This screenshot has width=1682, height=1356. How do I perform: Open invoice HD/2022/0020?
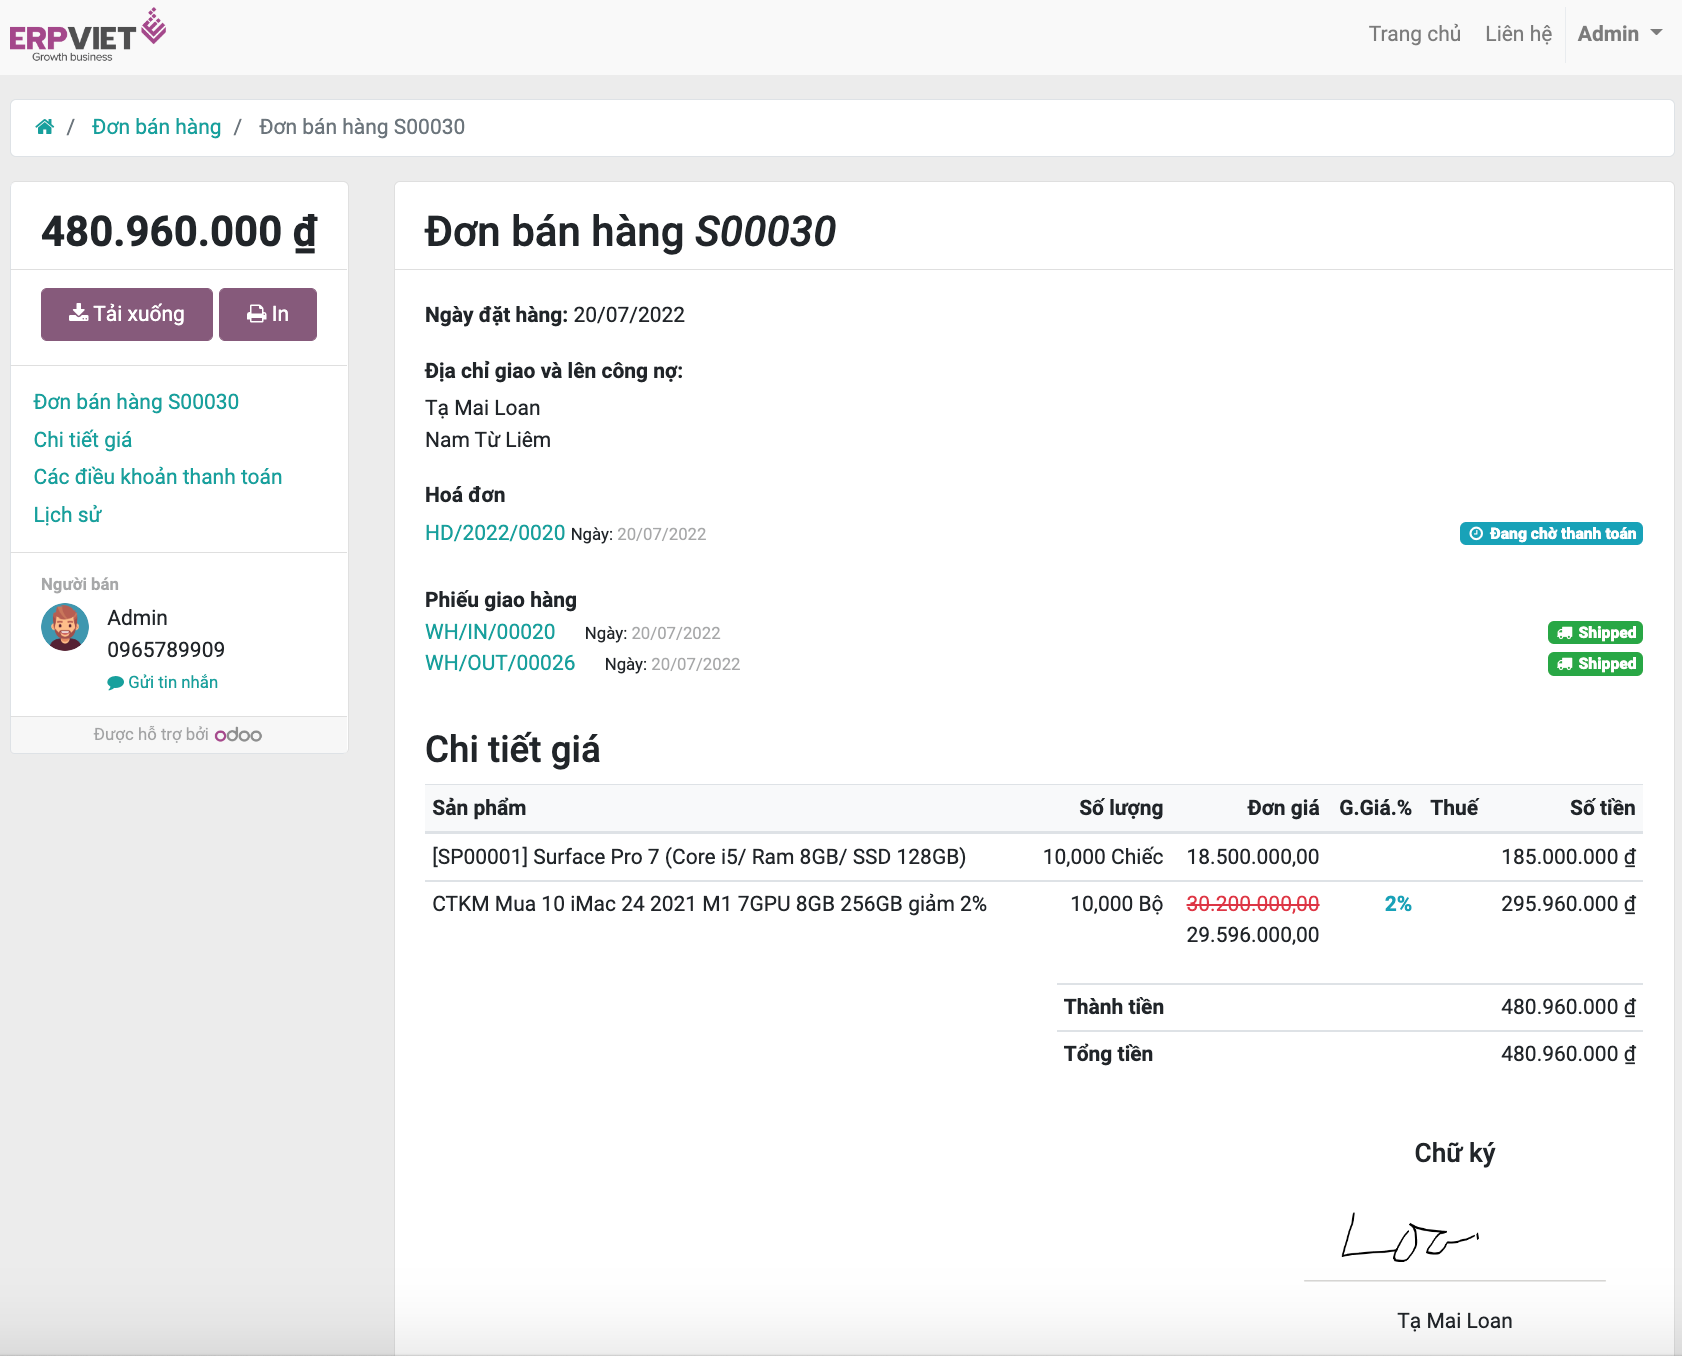pyautogui.click(x=495, y=533)
